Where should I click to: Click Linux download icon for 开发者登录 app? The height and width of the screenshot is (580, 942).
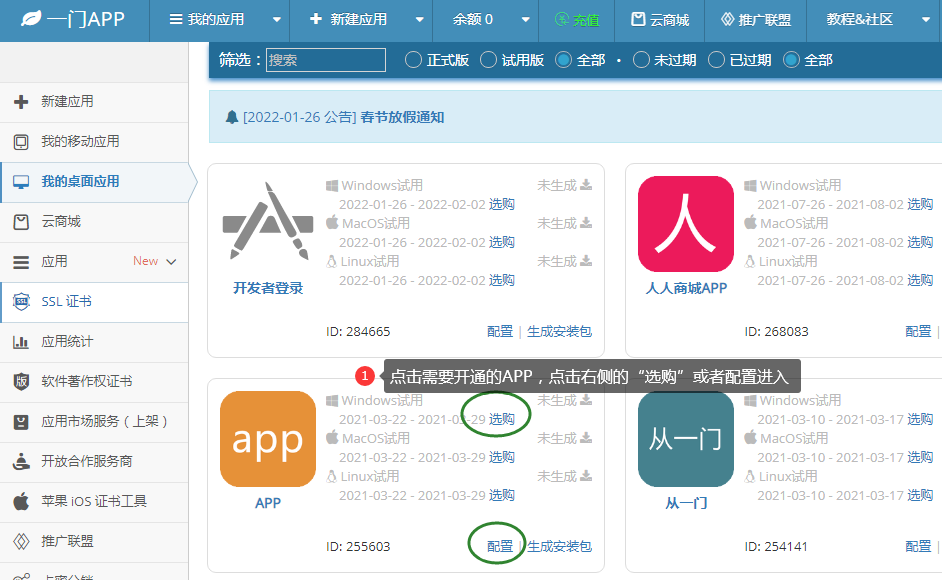point(586,261)
